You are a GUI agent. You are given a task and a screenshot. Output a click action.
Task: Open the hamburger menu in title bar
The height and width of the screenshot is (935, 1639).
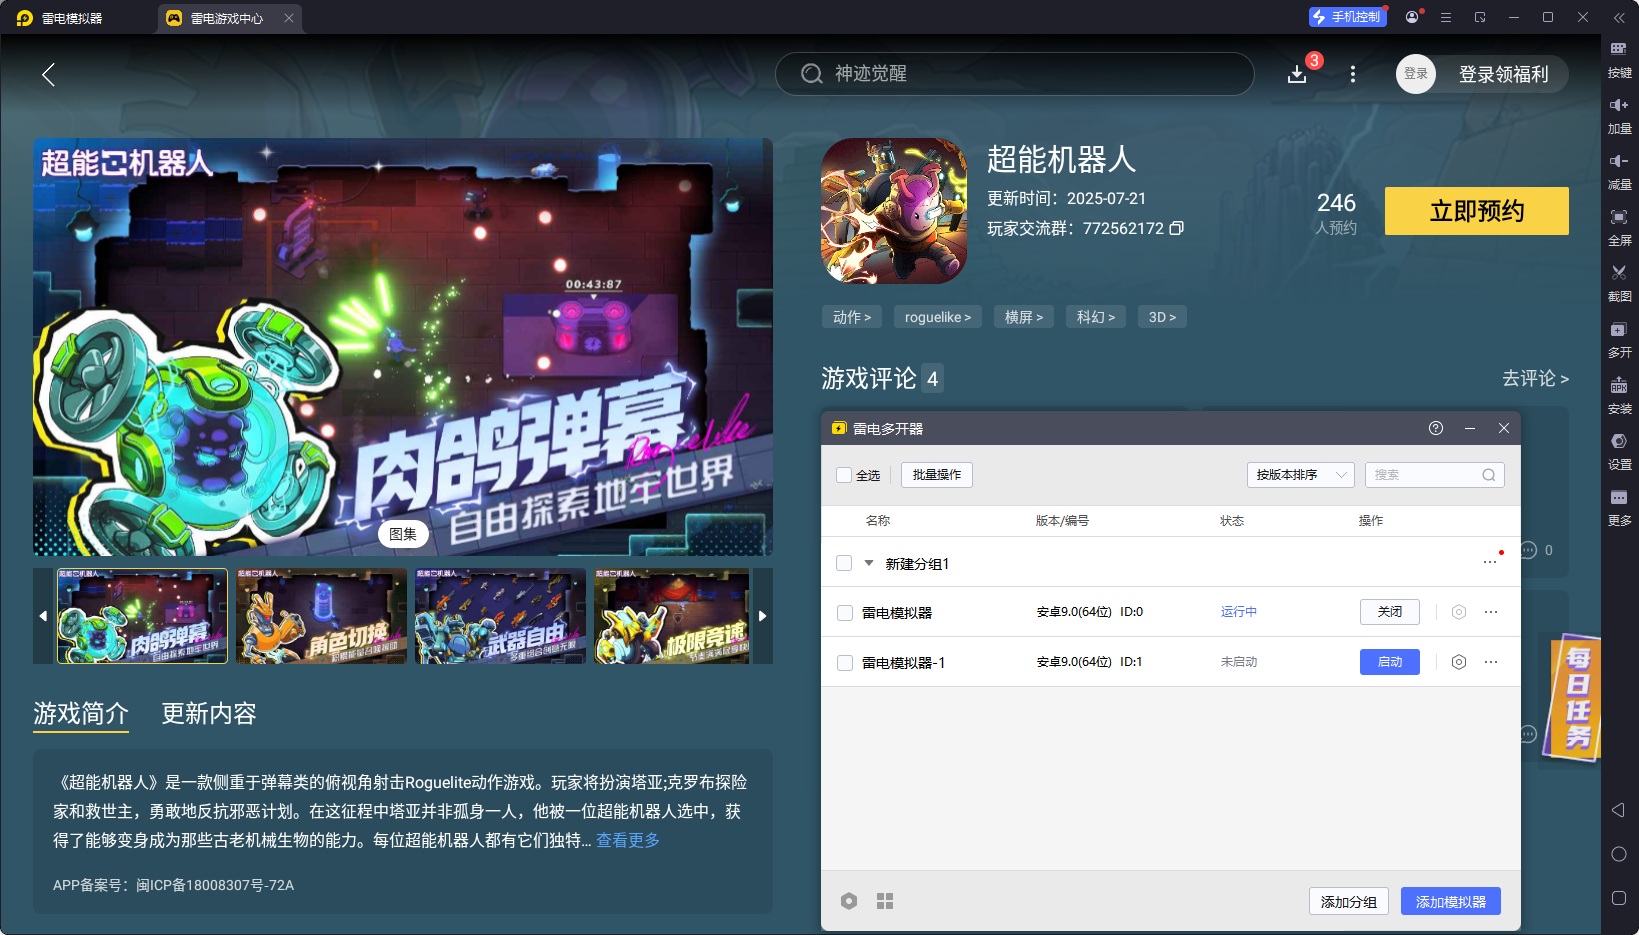[x=1446, y=17]
